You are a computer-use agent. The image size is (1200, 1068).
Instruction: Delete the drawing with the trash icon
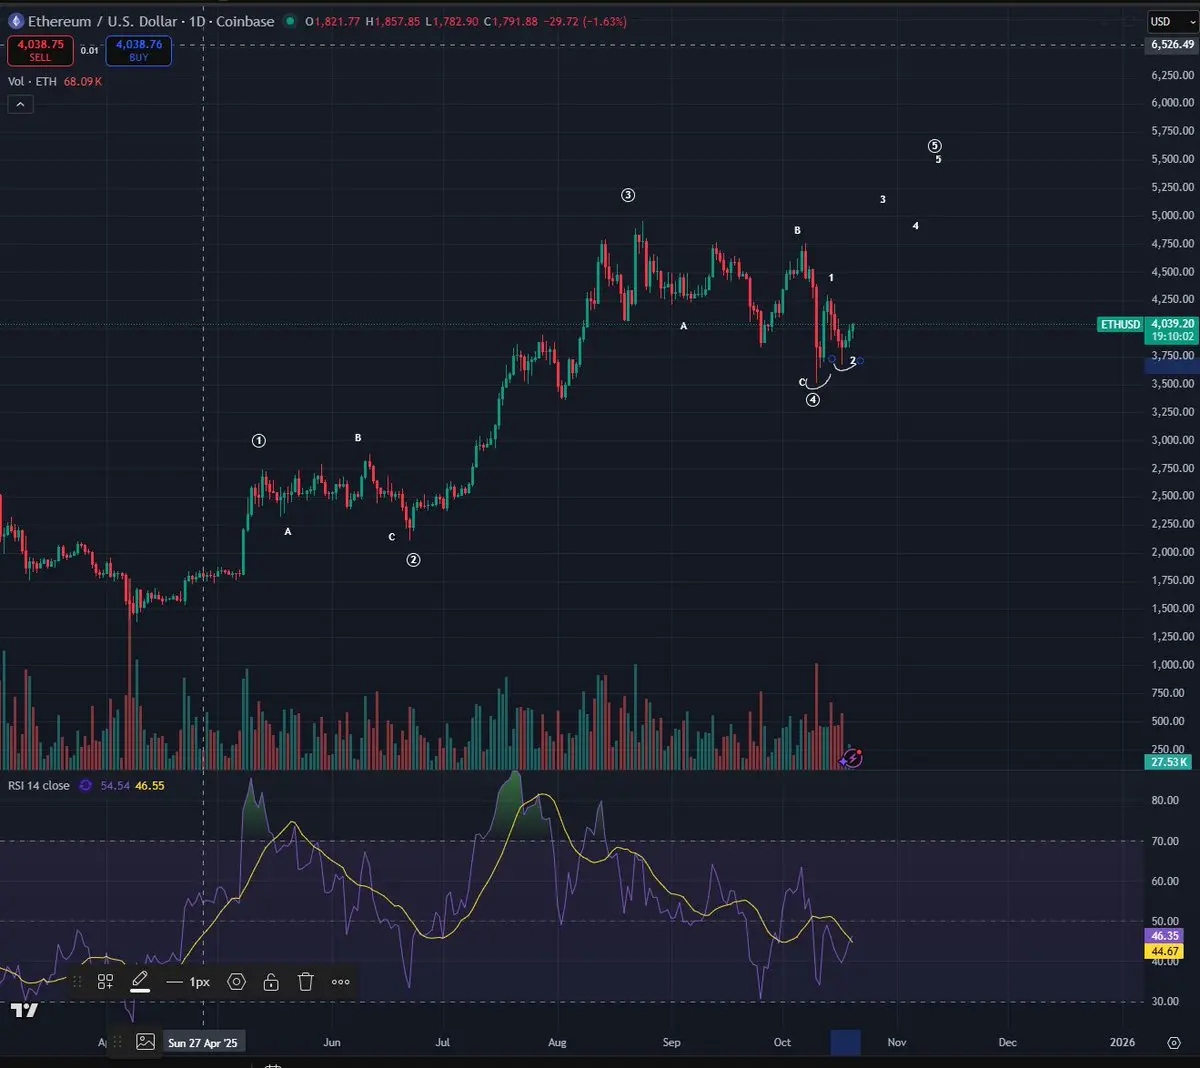(306, 982)
